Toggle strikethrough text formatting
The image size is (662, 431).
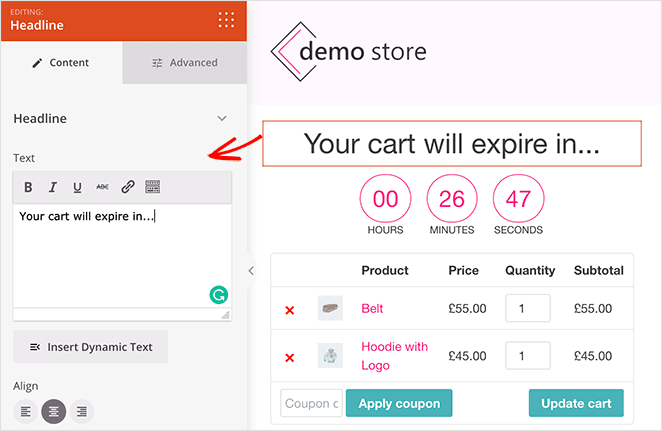click(102, 187)
